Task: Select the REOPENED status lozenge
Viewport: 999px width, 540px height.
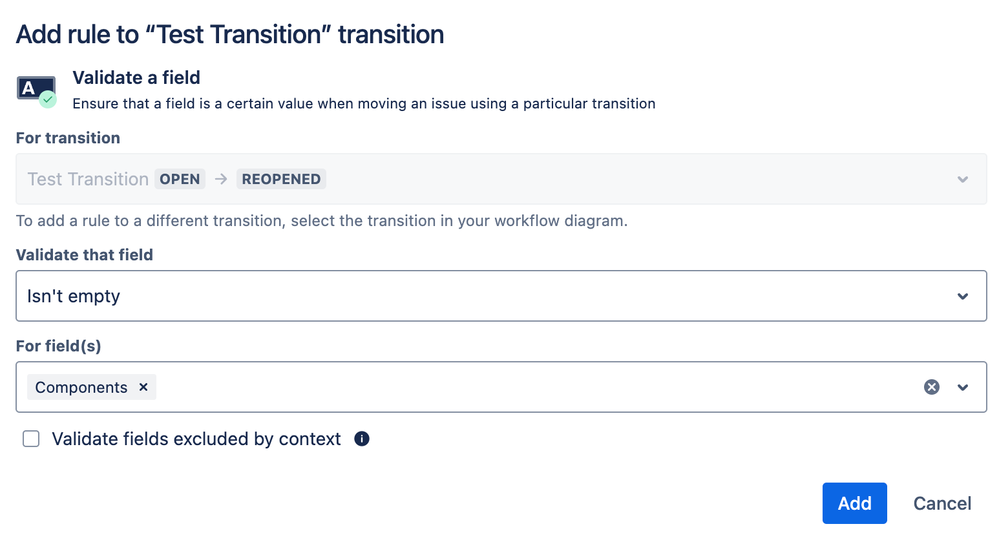Action: click(281, 179)
